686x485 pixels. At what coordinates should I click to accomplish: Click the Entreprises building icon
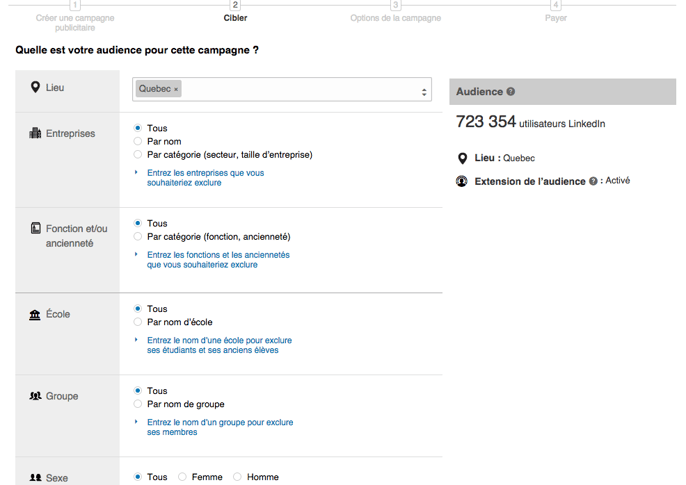coord(35,133)
